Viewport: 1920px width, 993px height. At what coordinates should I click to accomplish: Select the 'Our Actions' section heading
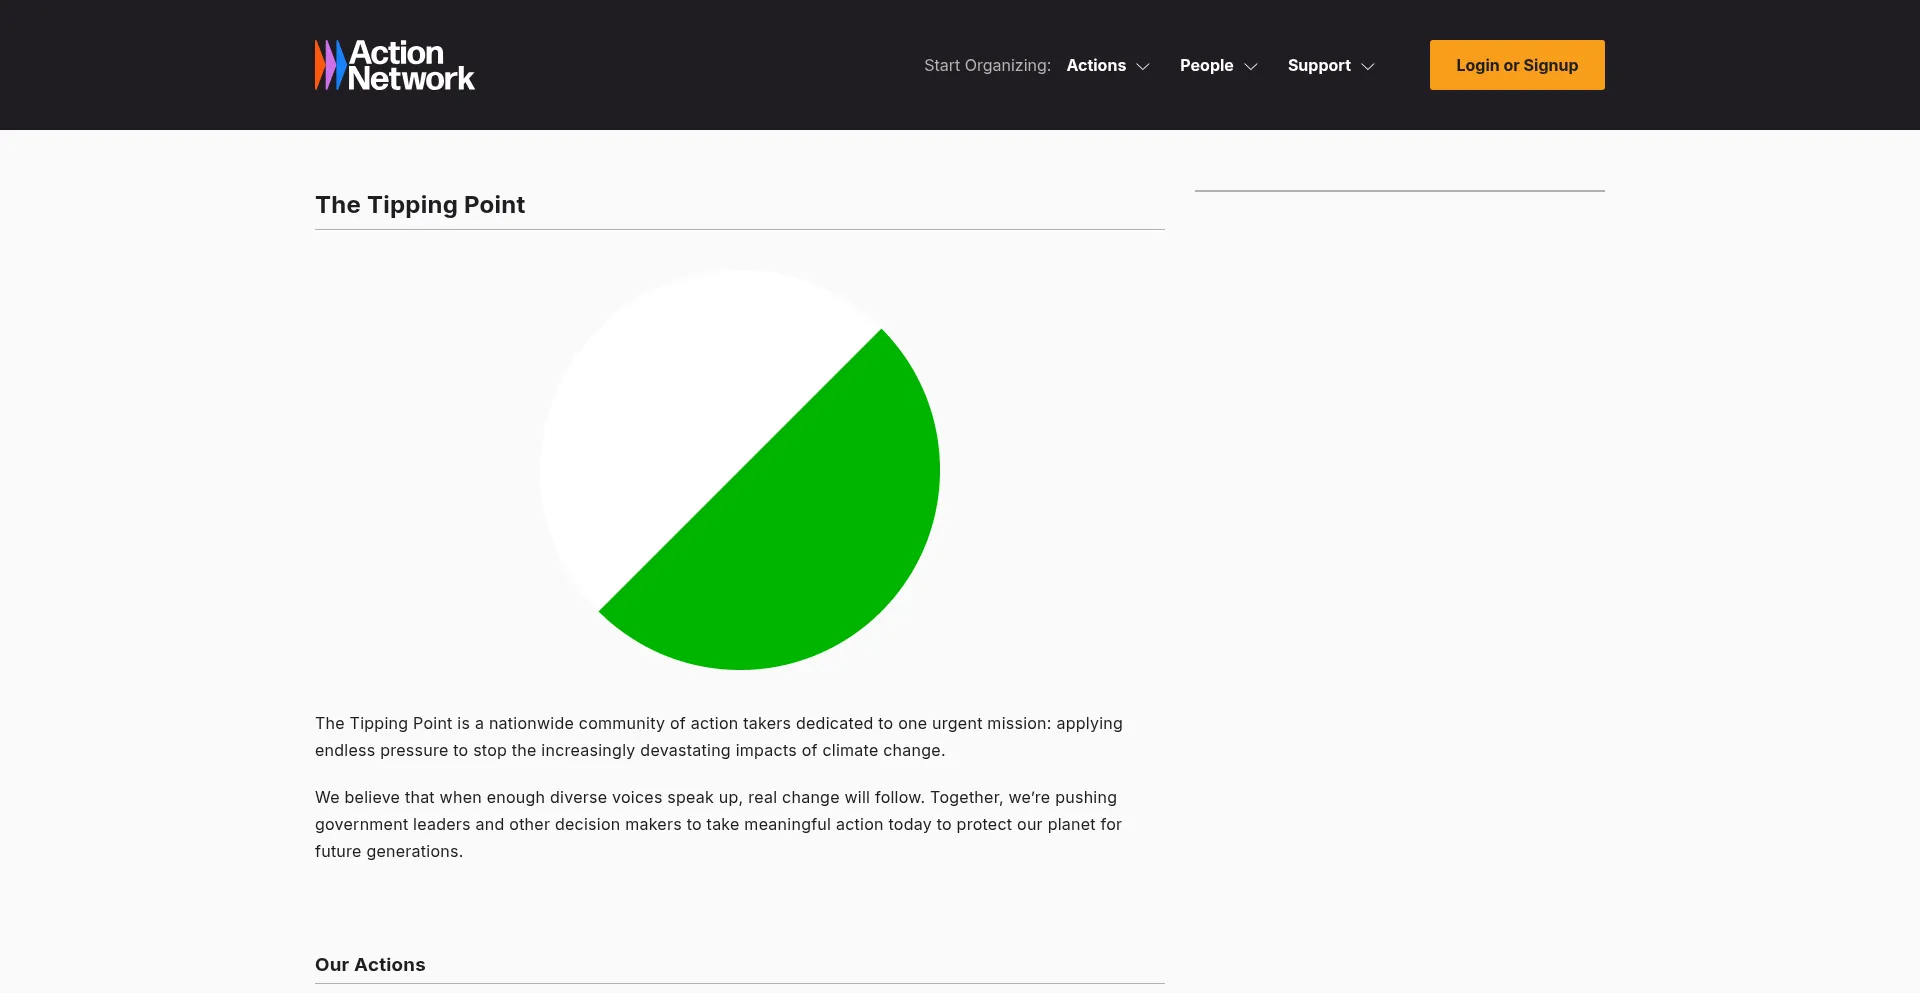point(370,964)
